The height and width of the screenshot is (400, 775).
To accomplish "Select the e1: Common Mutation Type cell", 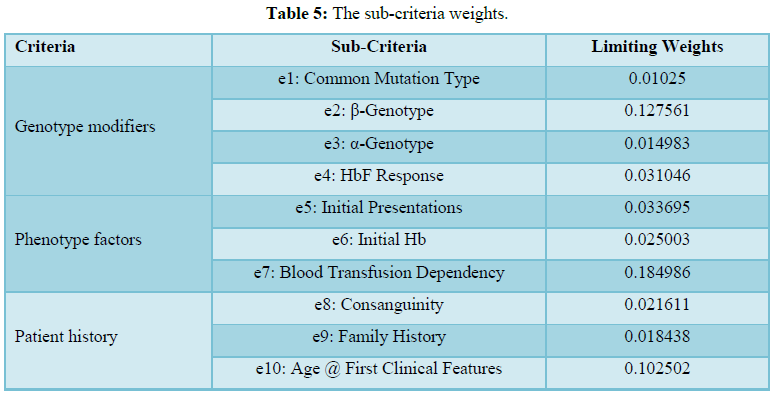I will tap(378, 79).
